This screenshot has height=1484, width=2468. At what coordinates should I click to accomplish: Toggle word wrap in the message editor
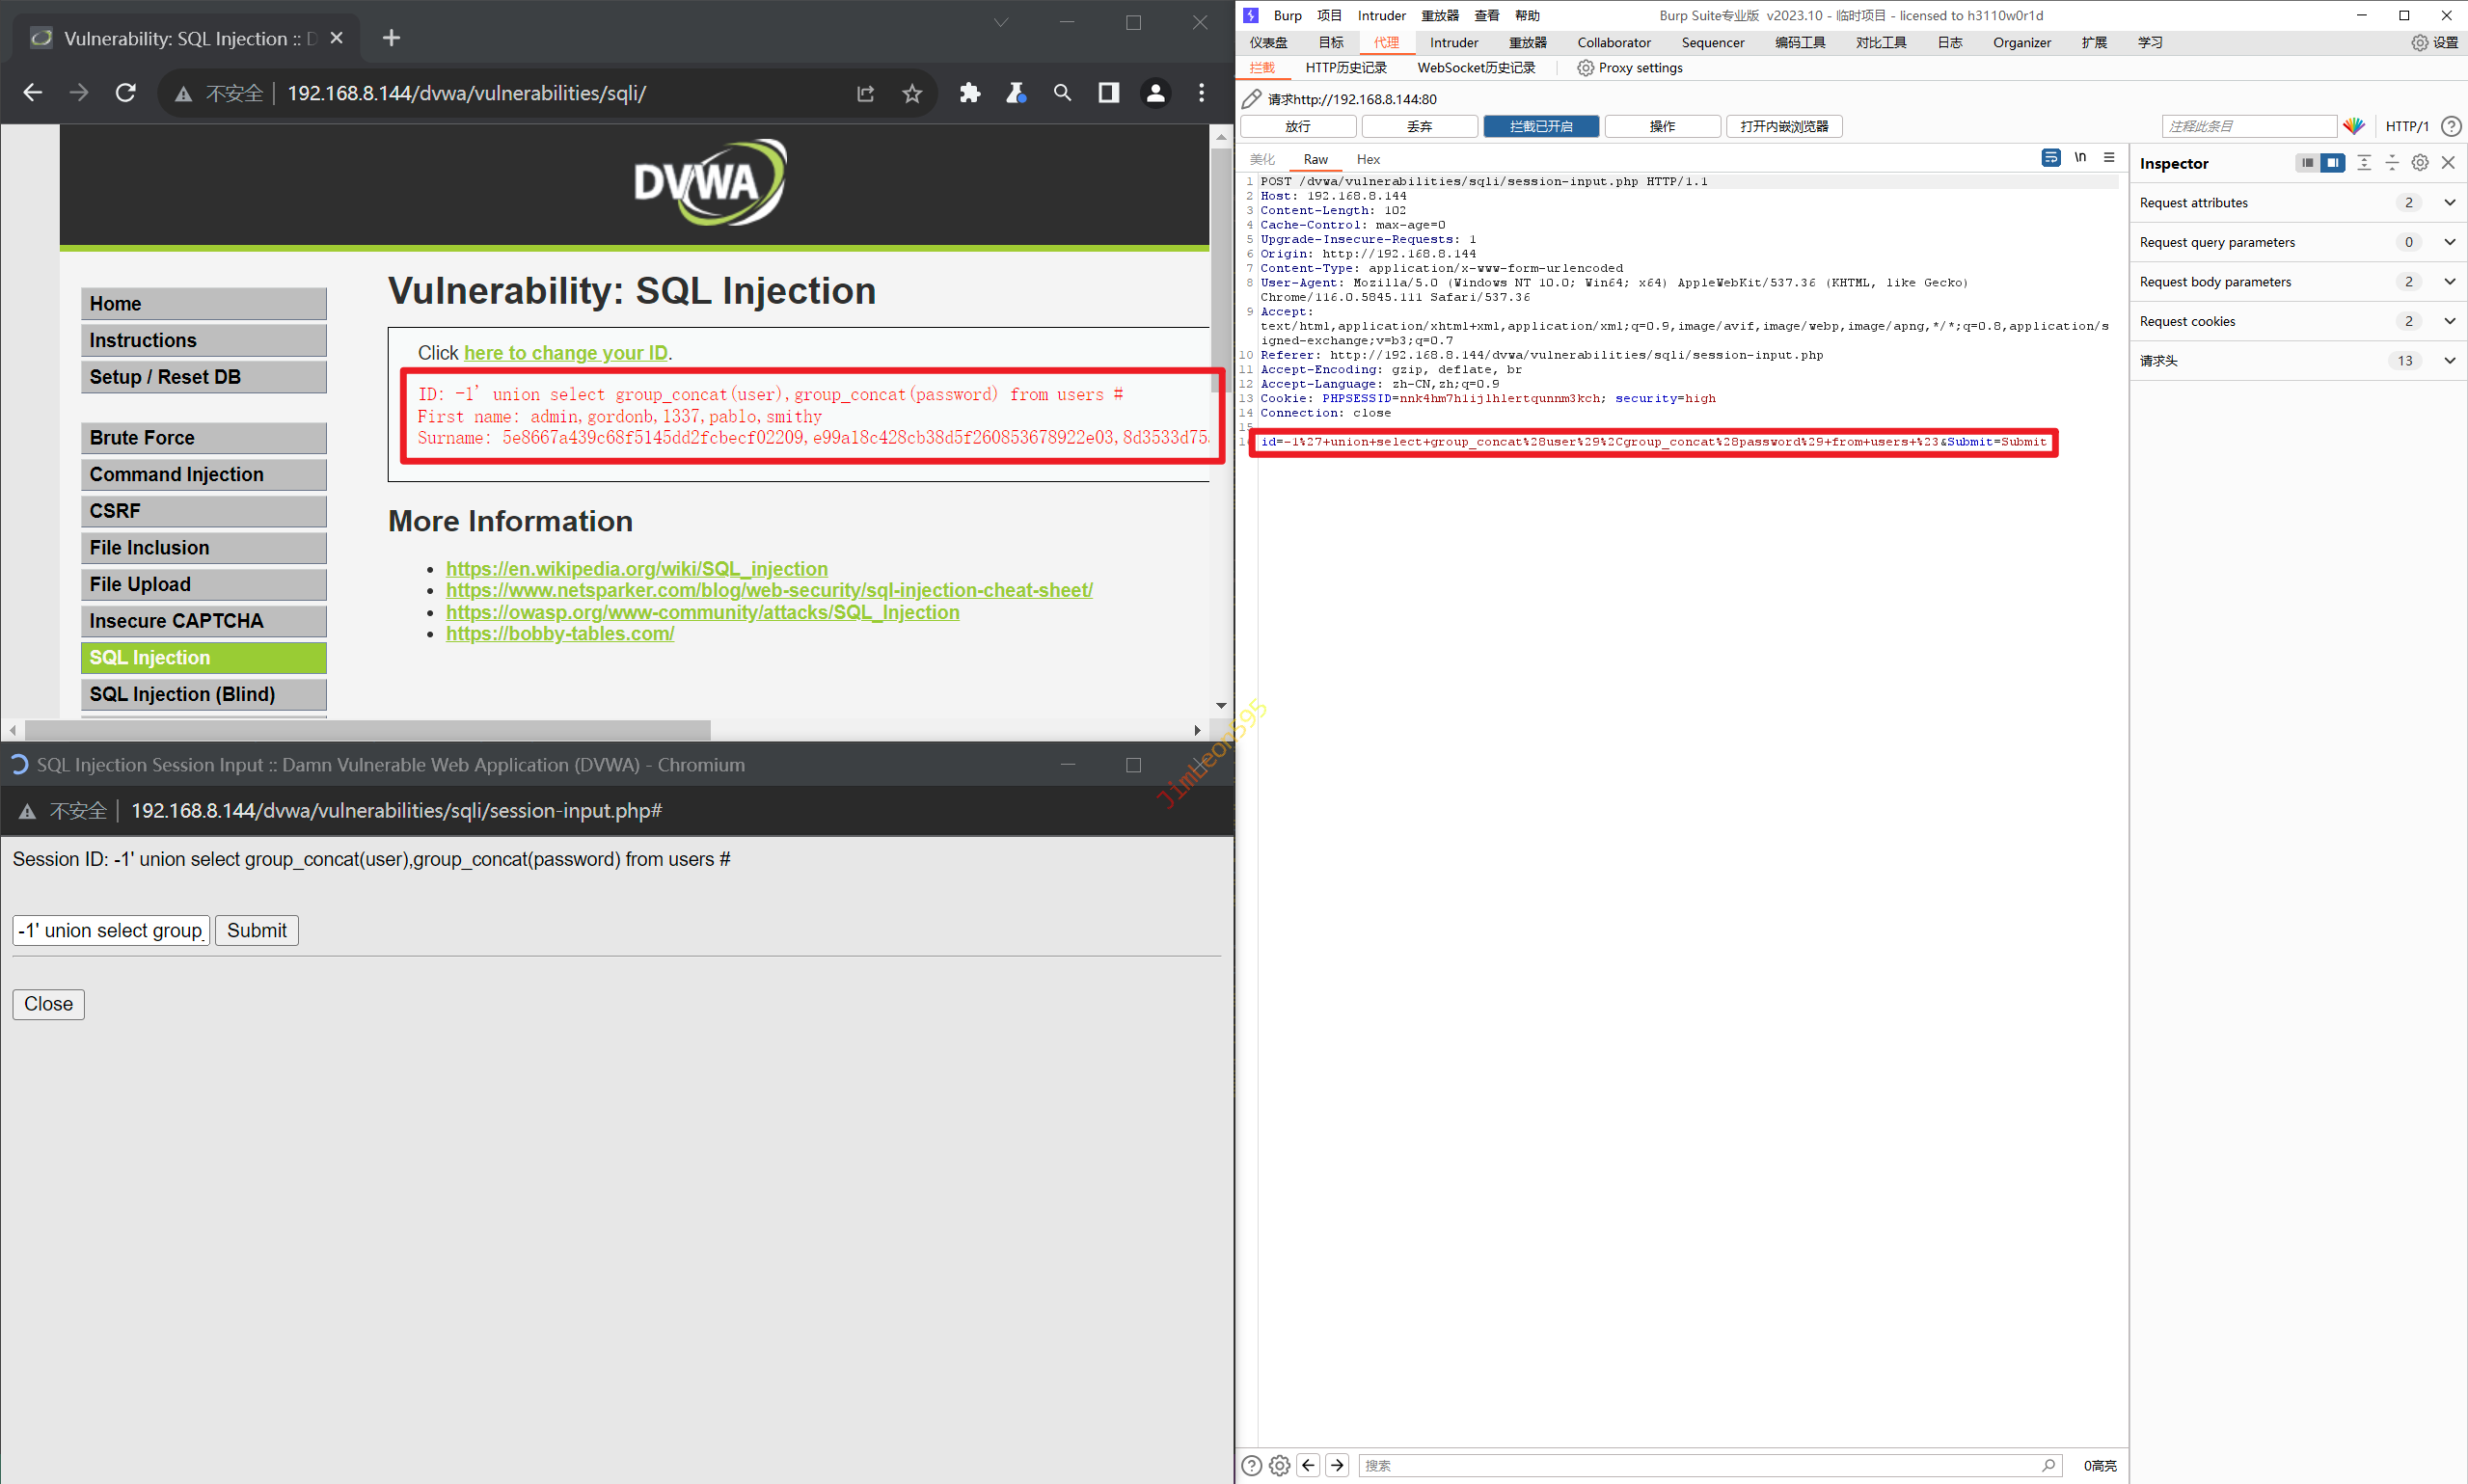pos(2050,158)
